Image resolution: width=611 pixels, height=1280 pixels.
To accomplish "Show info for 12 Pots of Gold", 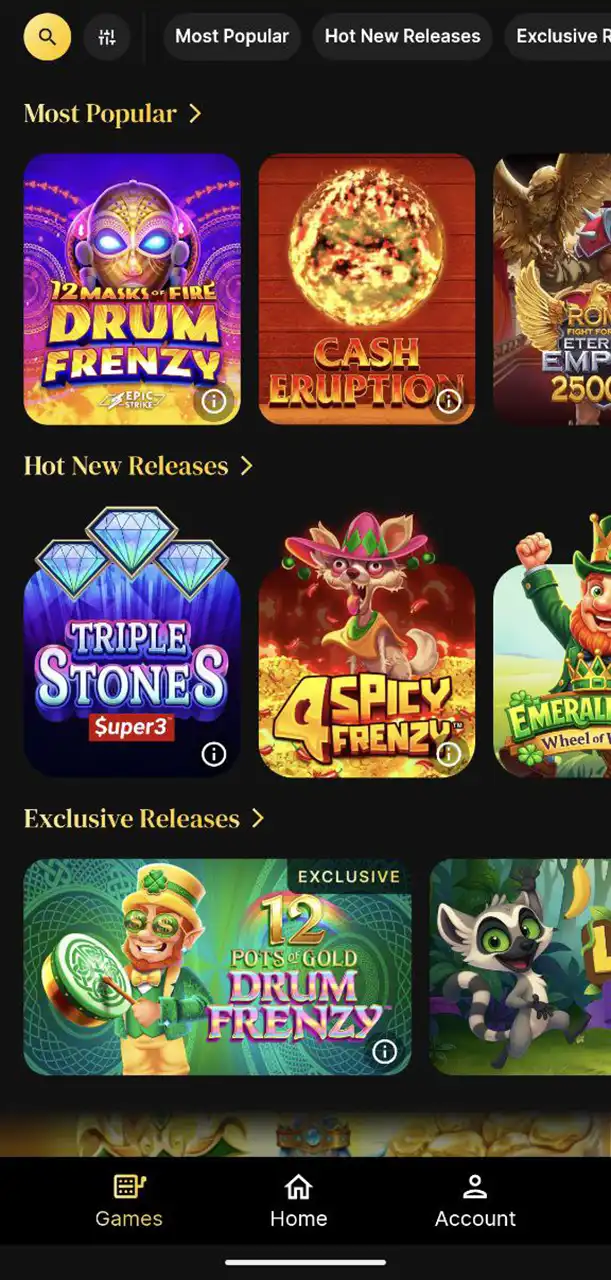I will click(x=384, y=1051).
